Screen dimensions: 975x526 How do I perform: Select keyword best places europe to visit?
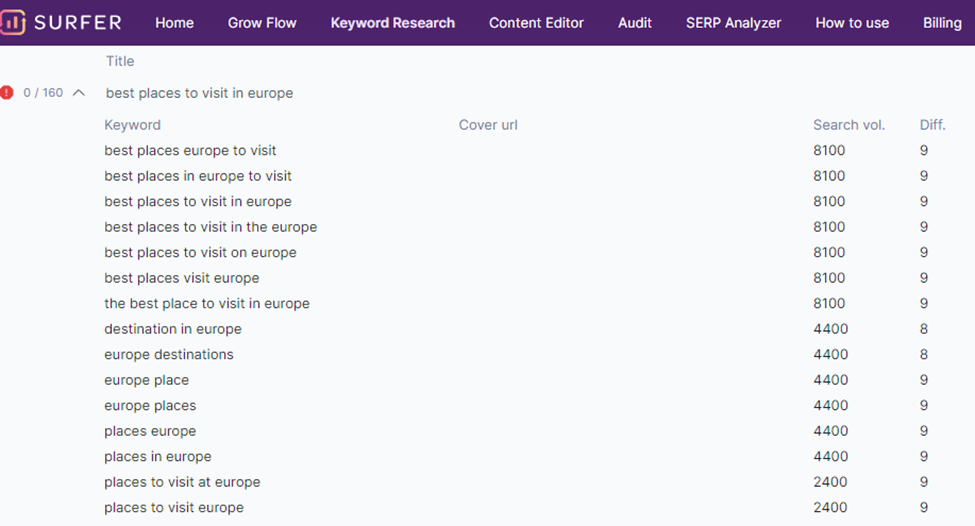(x=190, y=151)
